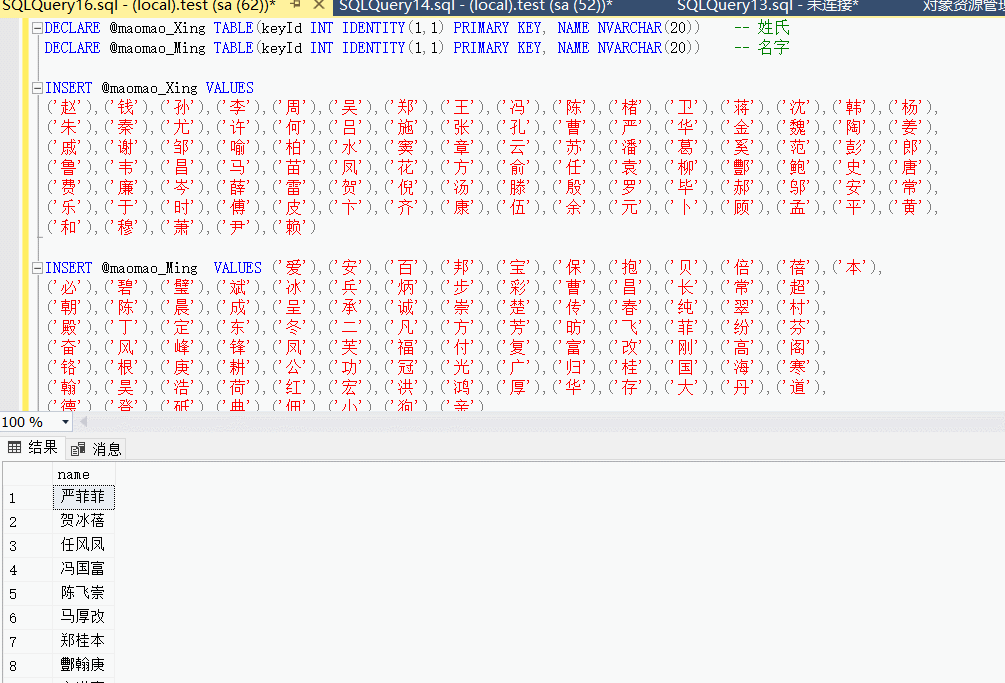Viewport: 1005px width, 683px height.
Task: Select the name column header
Action: pos(83,475)
